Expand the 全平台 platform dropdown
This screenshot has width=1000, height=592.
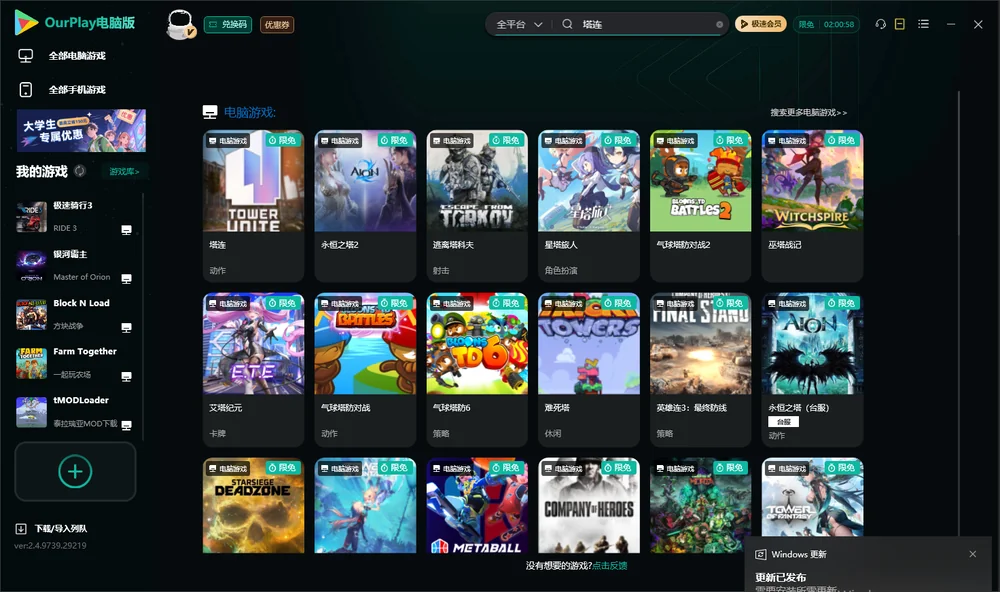(519, 24)
